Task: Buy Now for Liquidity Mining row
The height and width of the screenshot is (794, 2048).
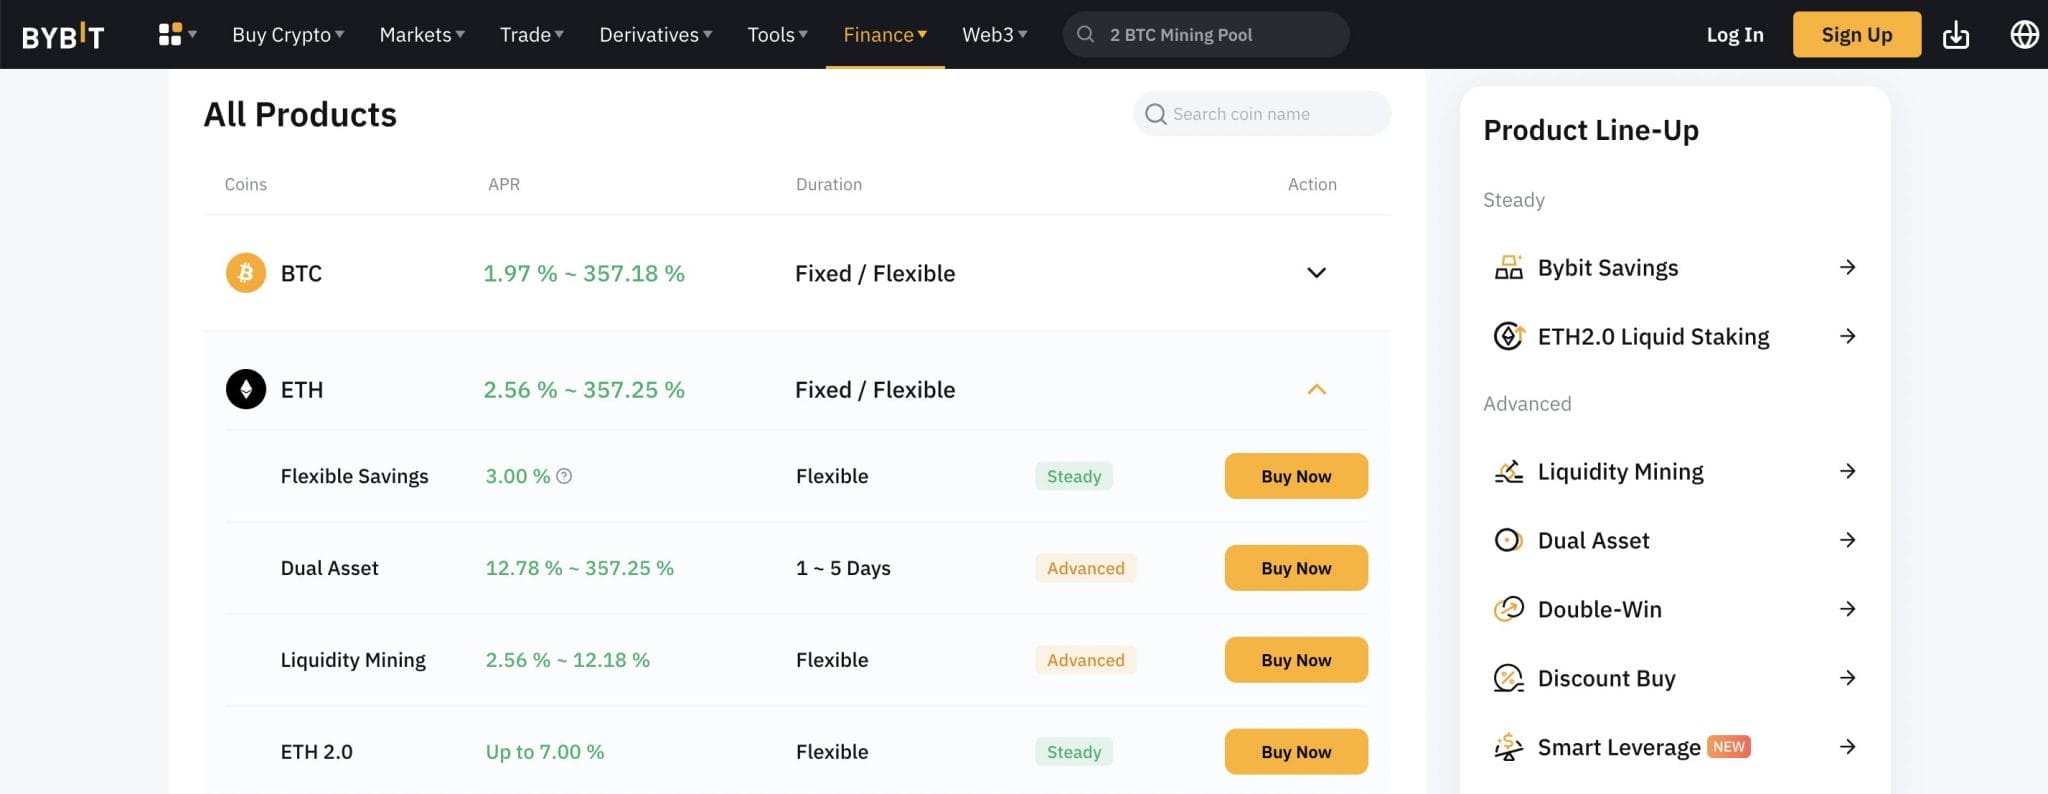Action: 1296,661
